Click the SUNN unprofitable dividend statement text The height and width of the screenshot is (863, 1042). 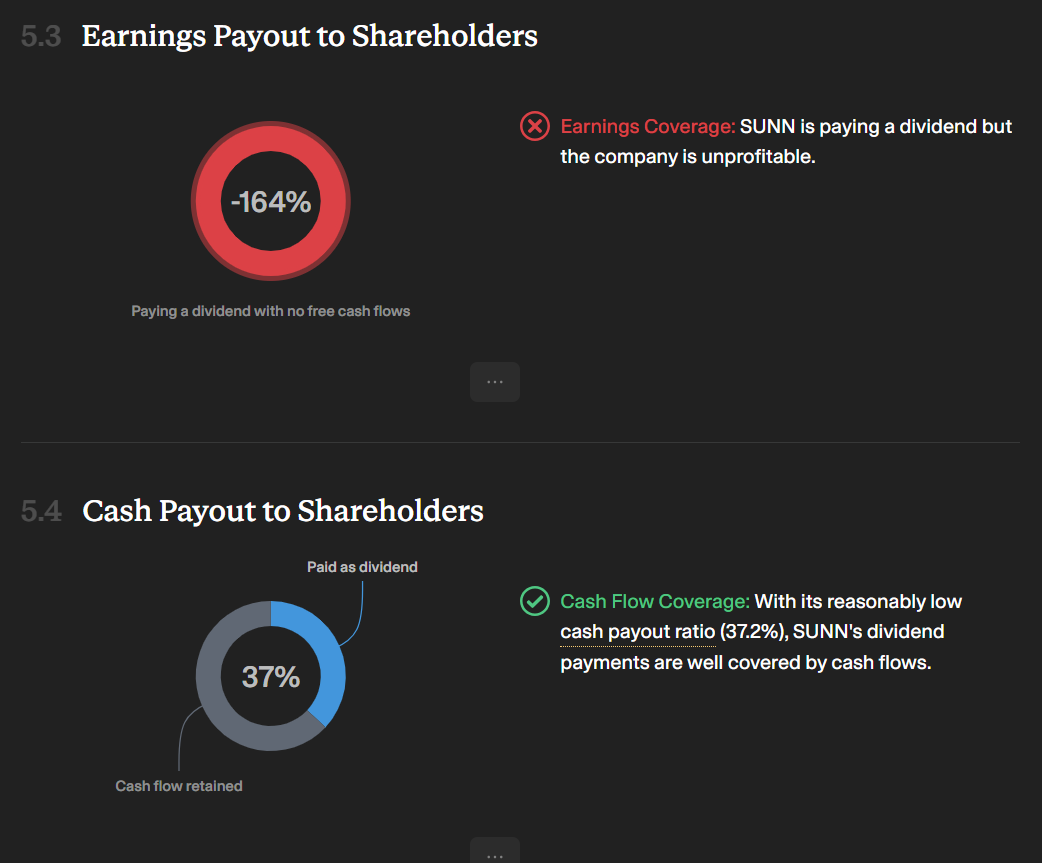click(786, 142)
